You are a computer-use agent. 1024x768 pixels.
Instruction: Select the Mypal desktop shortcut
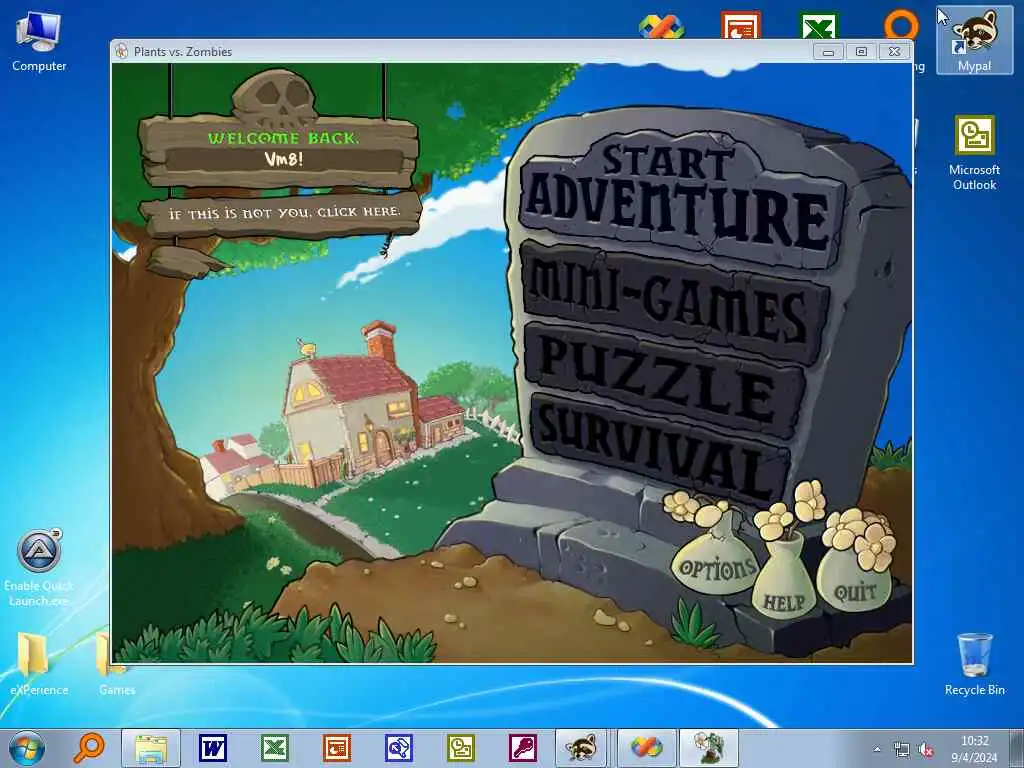point(974,39)
